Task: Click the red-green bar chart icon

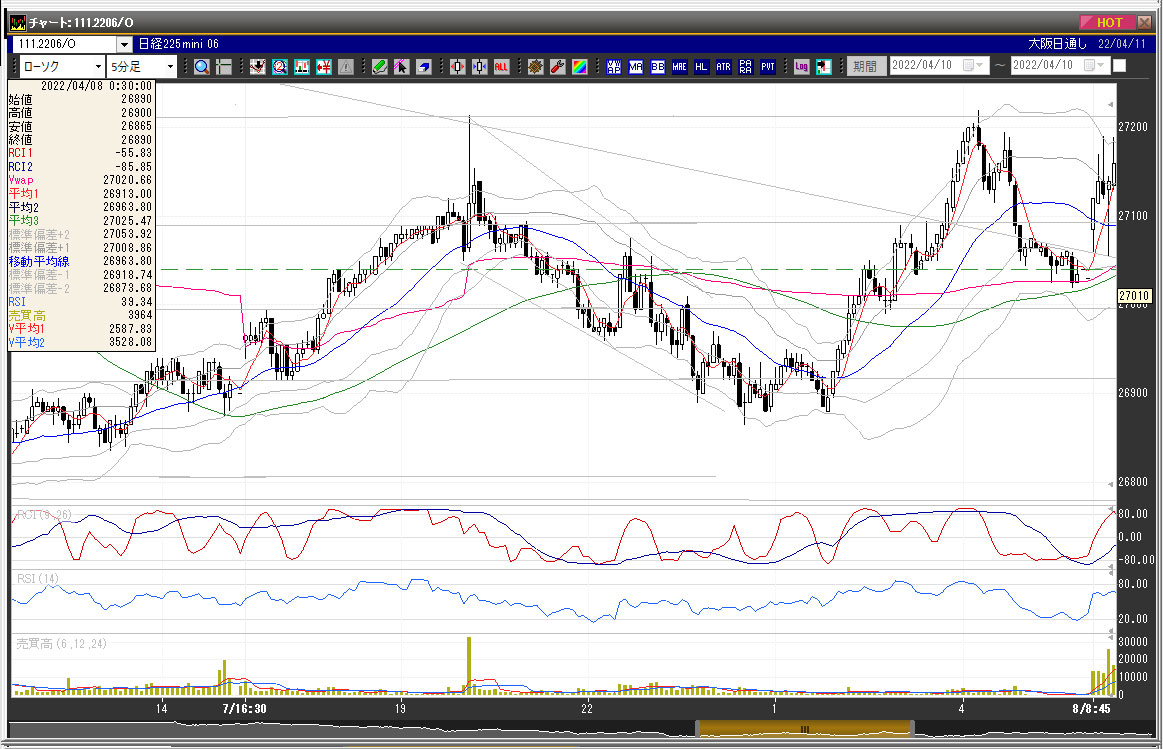Action: pos(302,67)
